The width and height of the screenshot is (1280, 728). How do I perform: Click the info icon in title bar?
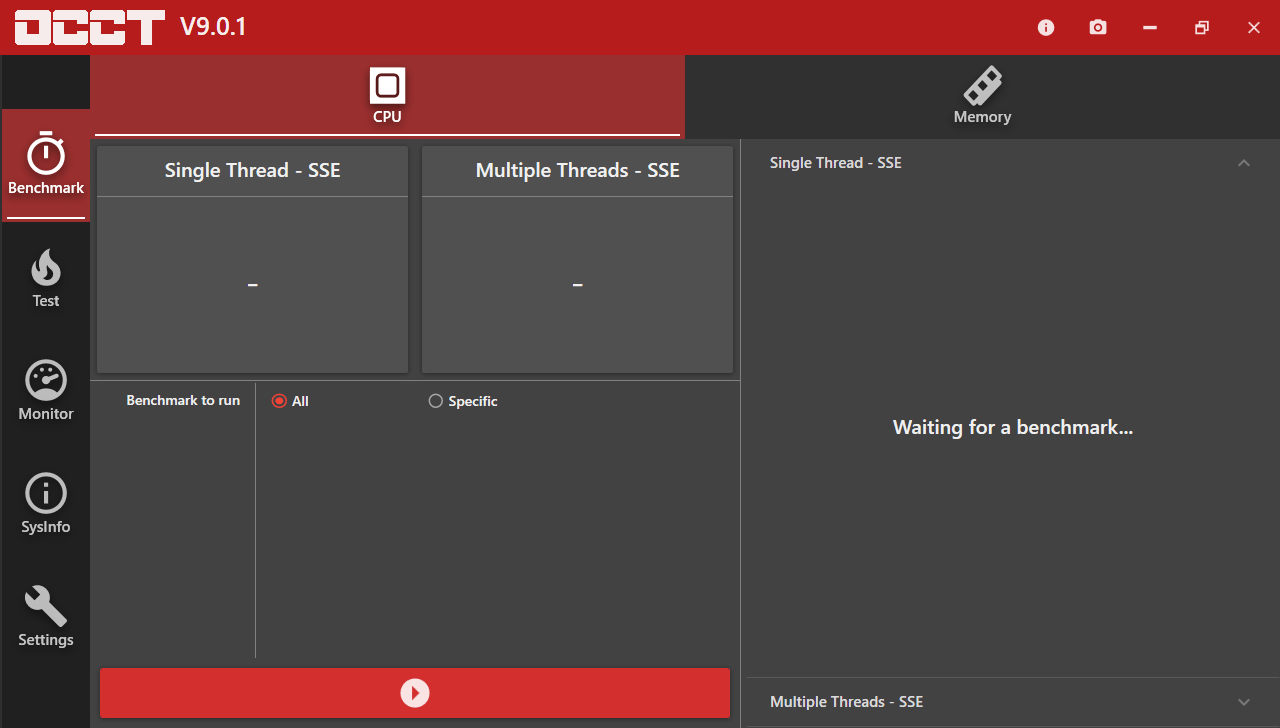pos(1046,27)
